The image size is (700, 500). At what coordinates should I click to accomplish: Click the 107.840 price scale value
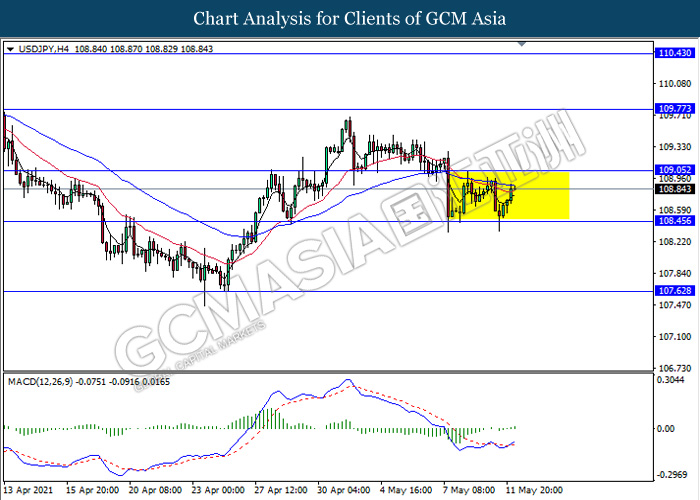click(x=675, y=273)
